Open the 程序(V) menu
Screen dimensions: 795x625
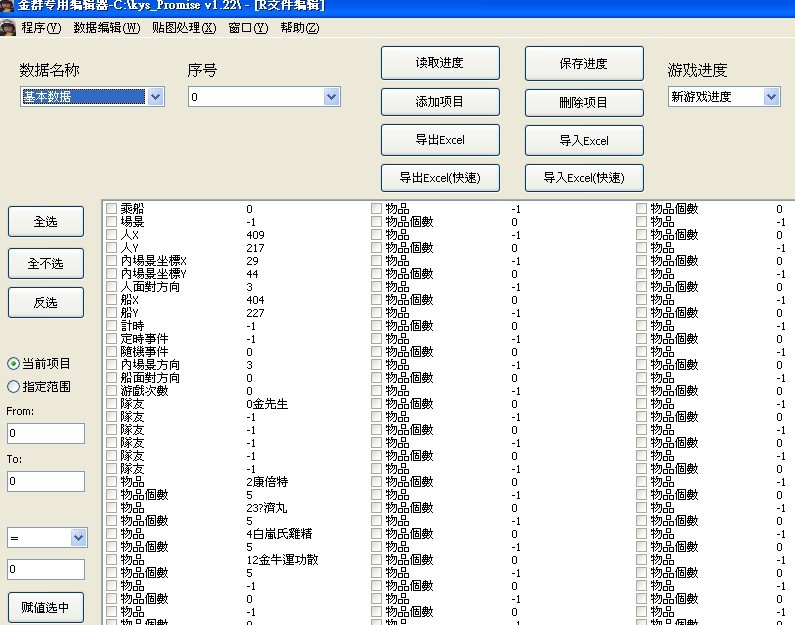[x=41, y=27]
